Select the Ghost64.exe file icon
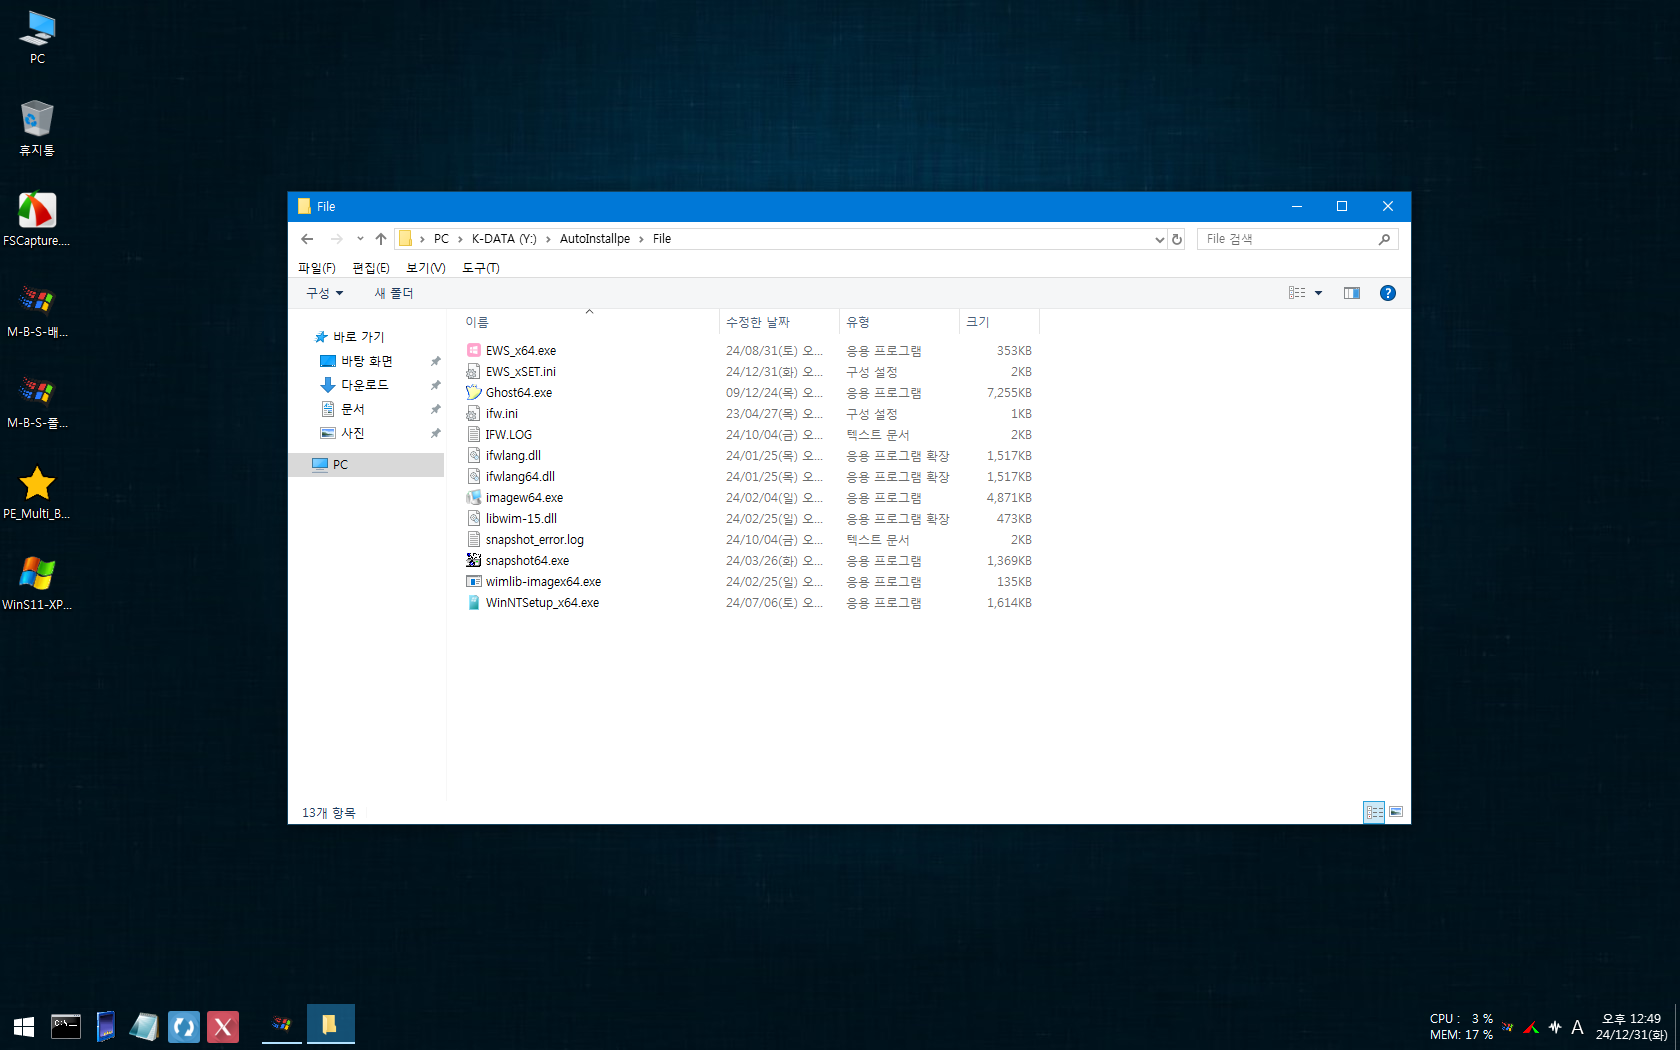Screen dimensions: 1680x1050 [x=474, y=393]
